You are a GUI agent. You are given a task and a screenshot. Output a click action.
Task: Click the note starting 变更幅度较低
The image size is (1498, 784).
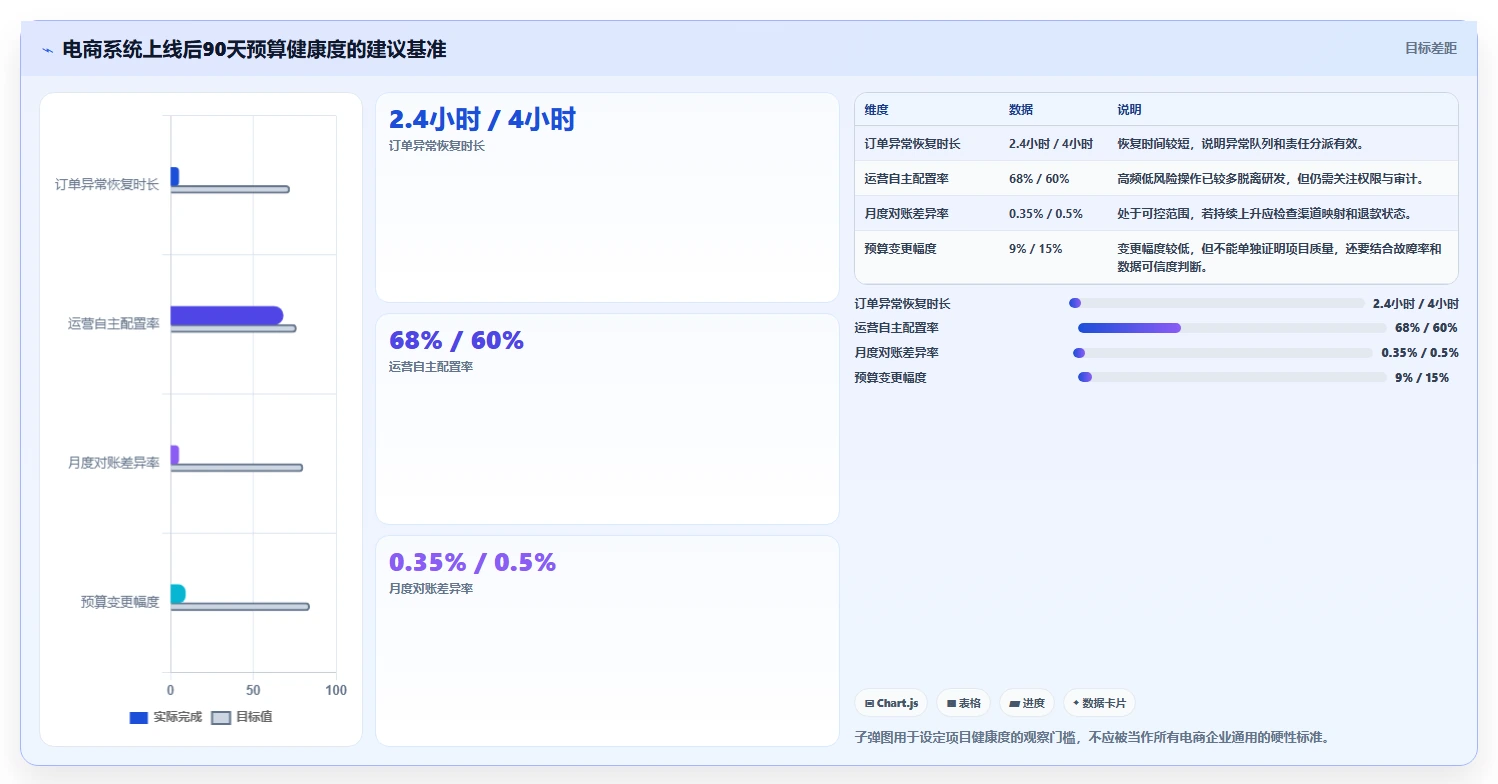(x=1279, y=258)
